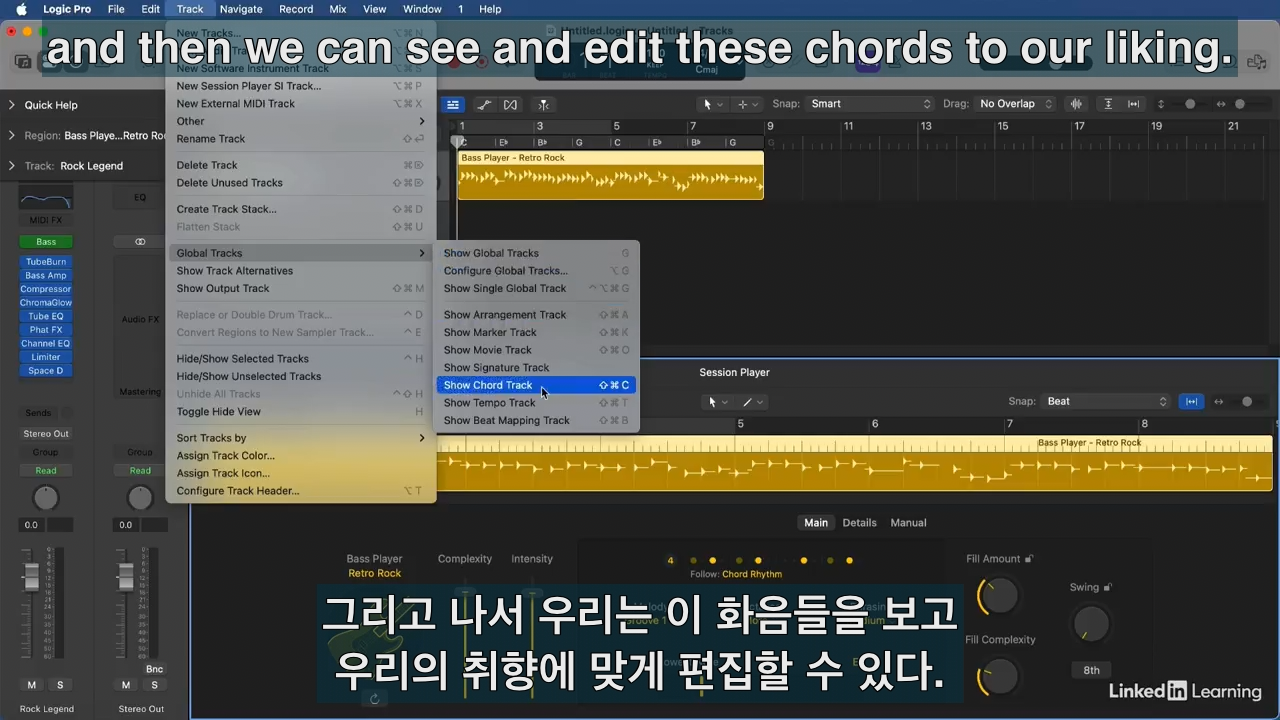Select Show Tempo Track menu item

(536, 403)
